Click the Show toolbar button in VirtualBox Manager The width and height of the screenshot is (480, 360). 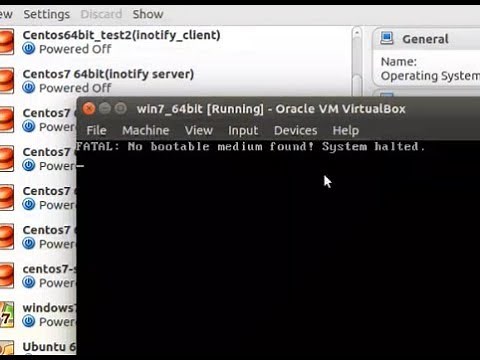pyautogui.click(x=148, y=14)
